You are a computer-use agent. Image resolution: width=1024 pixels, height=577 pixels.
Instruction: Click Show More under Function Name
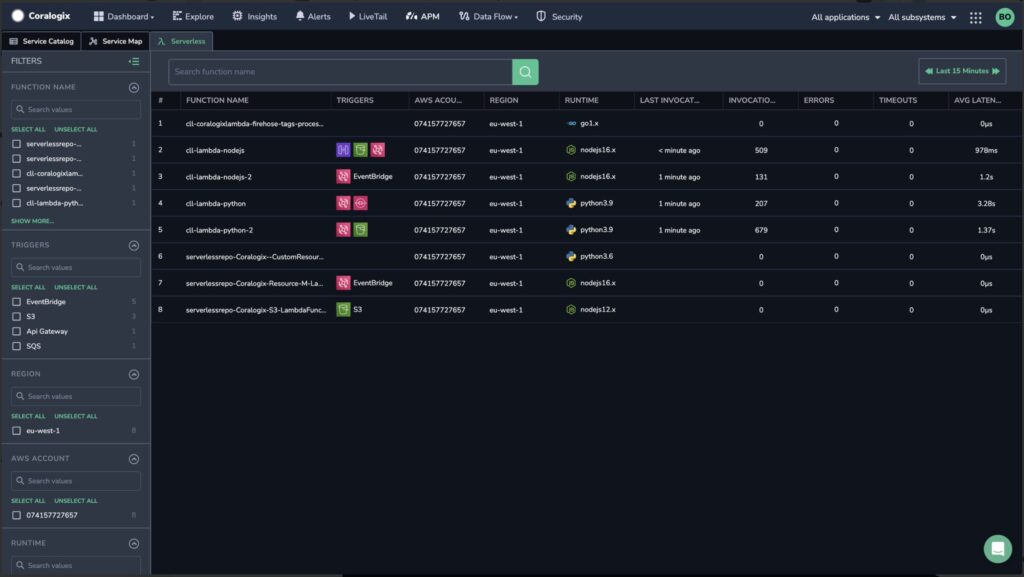[33, 221]
